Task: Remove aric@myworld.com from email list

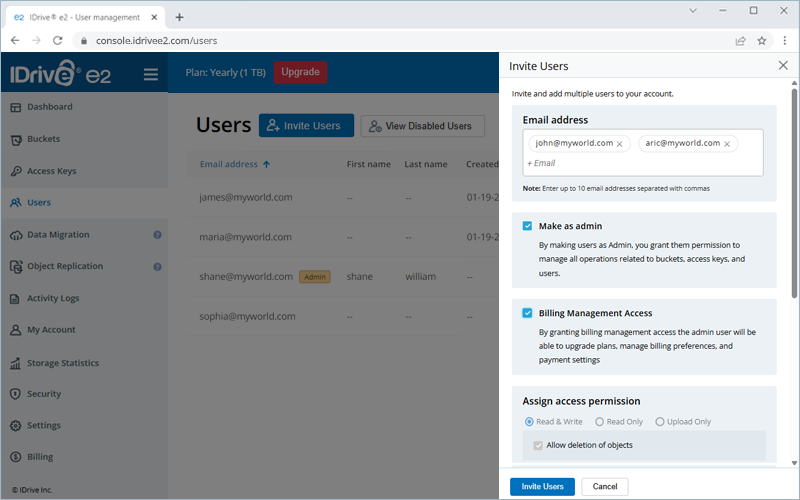Action: tap(727, 144)
